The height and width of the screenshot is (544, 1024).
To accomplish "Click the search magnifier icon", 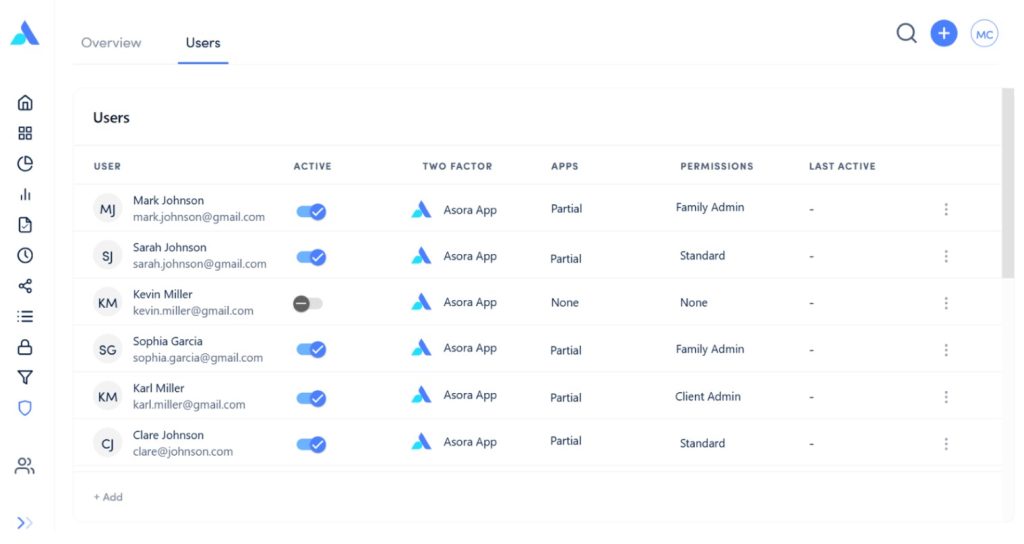I will [x=906, y=33].
